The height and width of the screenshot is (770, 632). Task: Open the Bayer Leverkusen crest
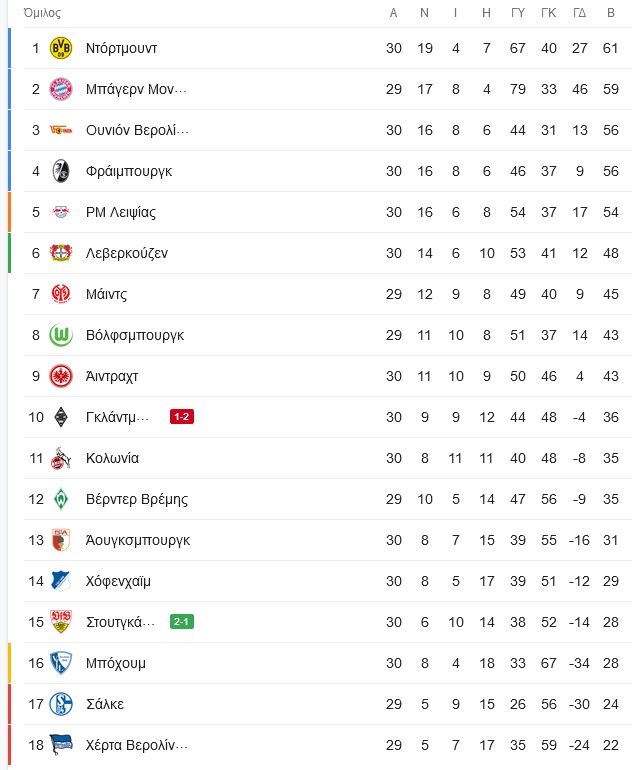pyautogui.click(x=61, y=253)
